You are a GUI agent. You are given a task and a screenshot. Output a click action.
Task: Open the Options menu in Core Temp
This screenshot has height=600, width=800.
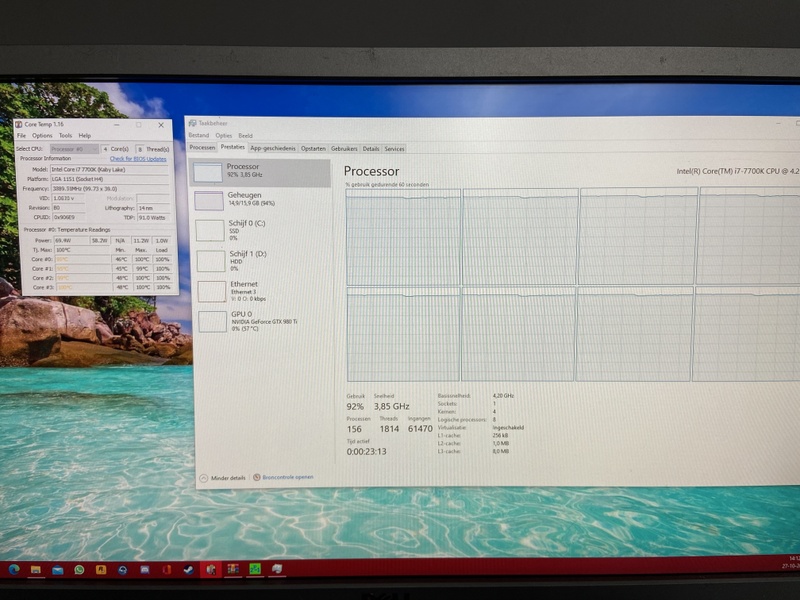click(42, 136)
